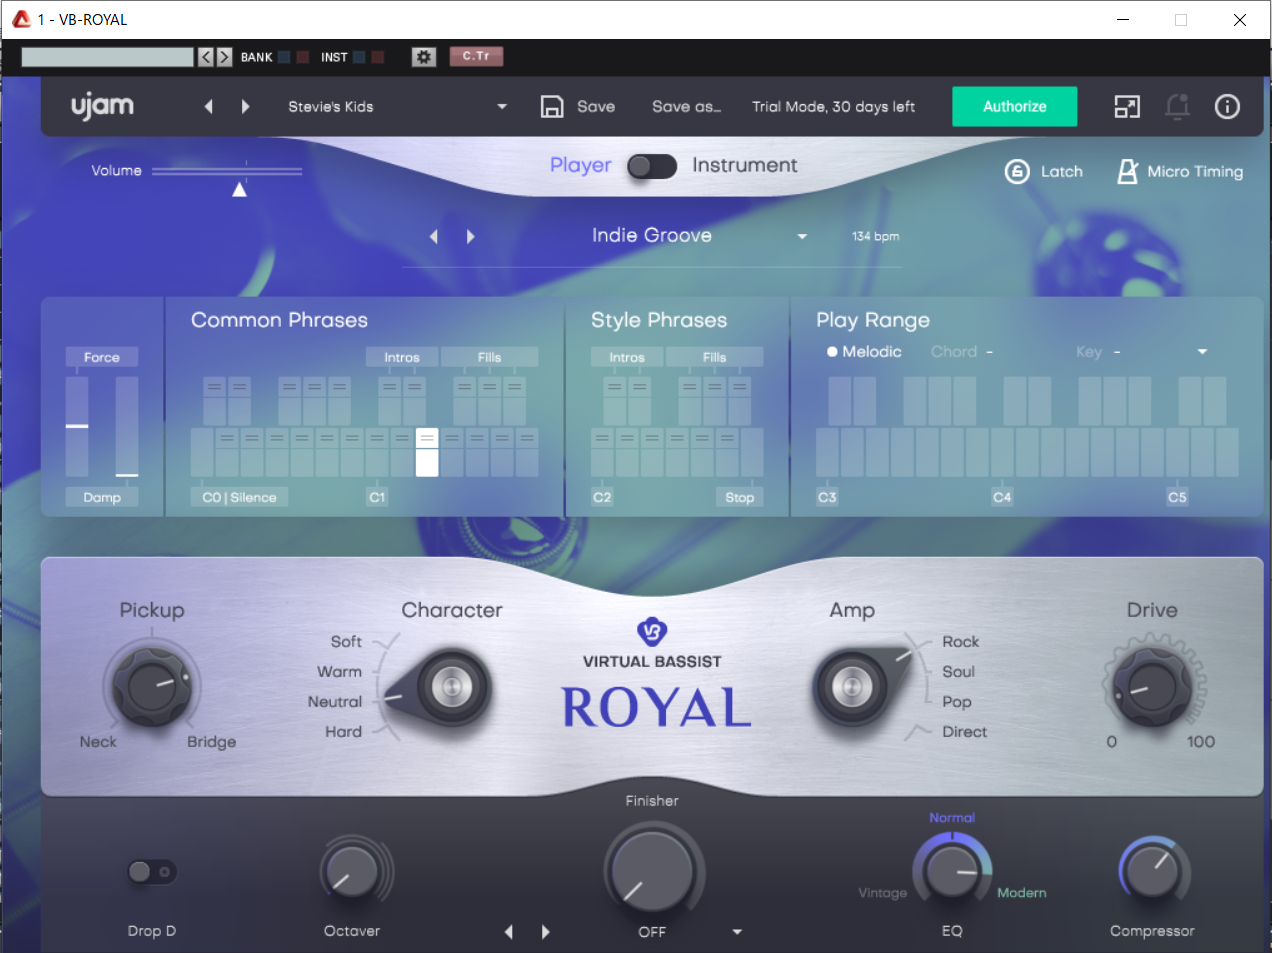Toggle the Player/Instrument switch

pos(652,166)
